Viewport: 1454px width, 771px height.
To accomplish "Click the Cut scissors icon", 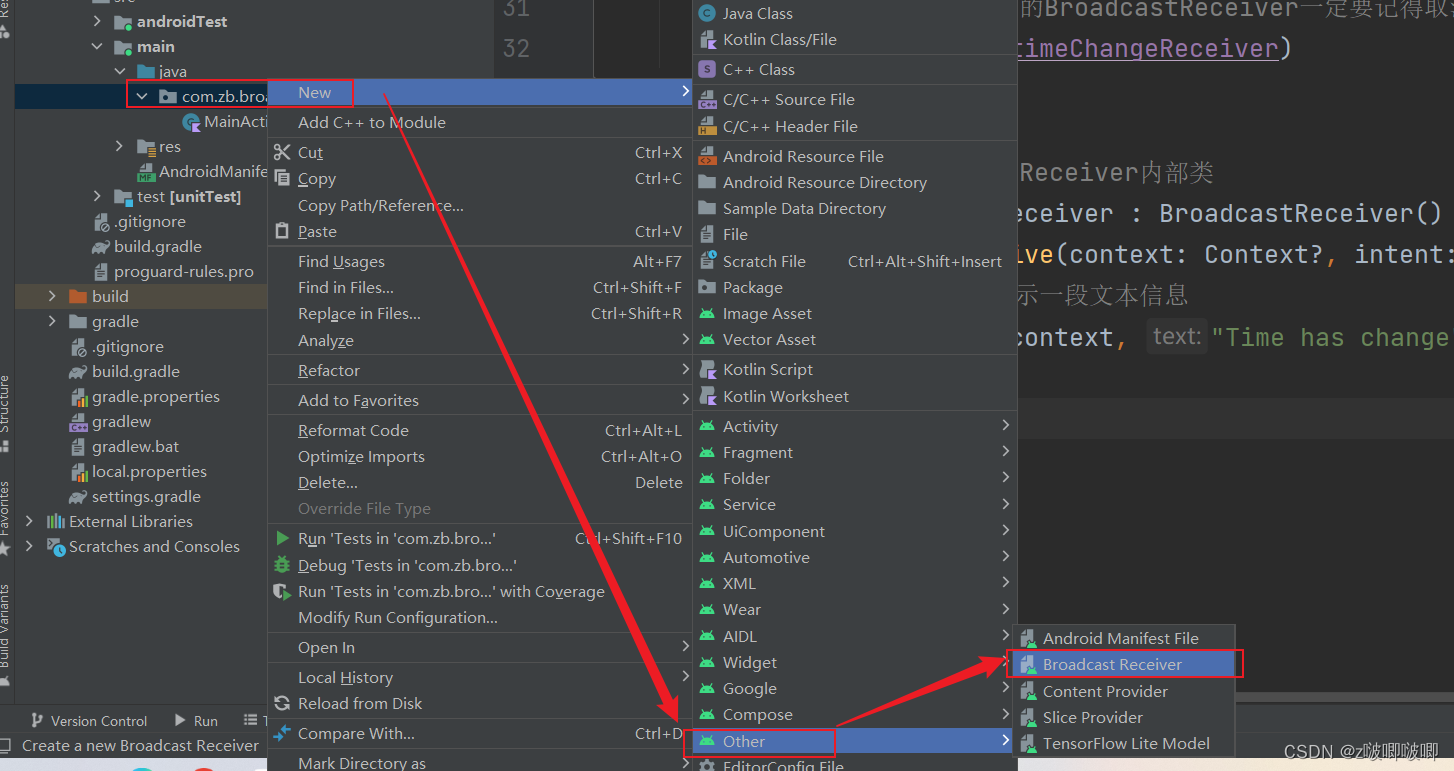I will (x=282, y=152).
